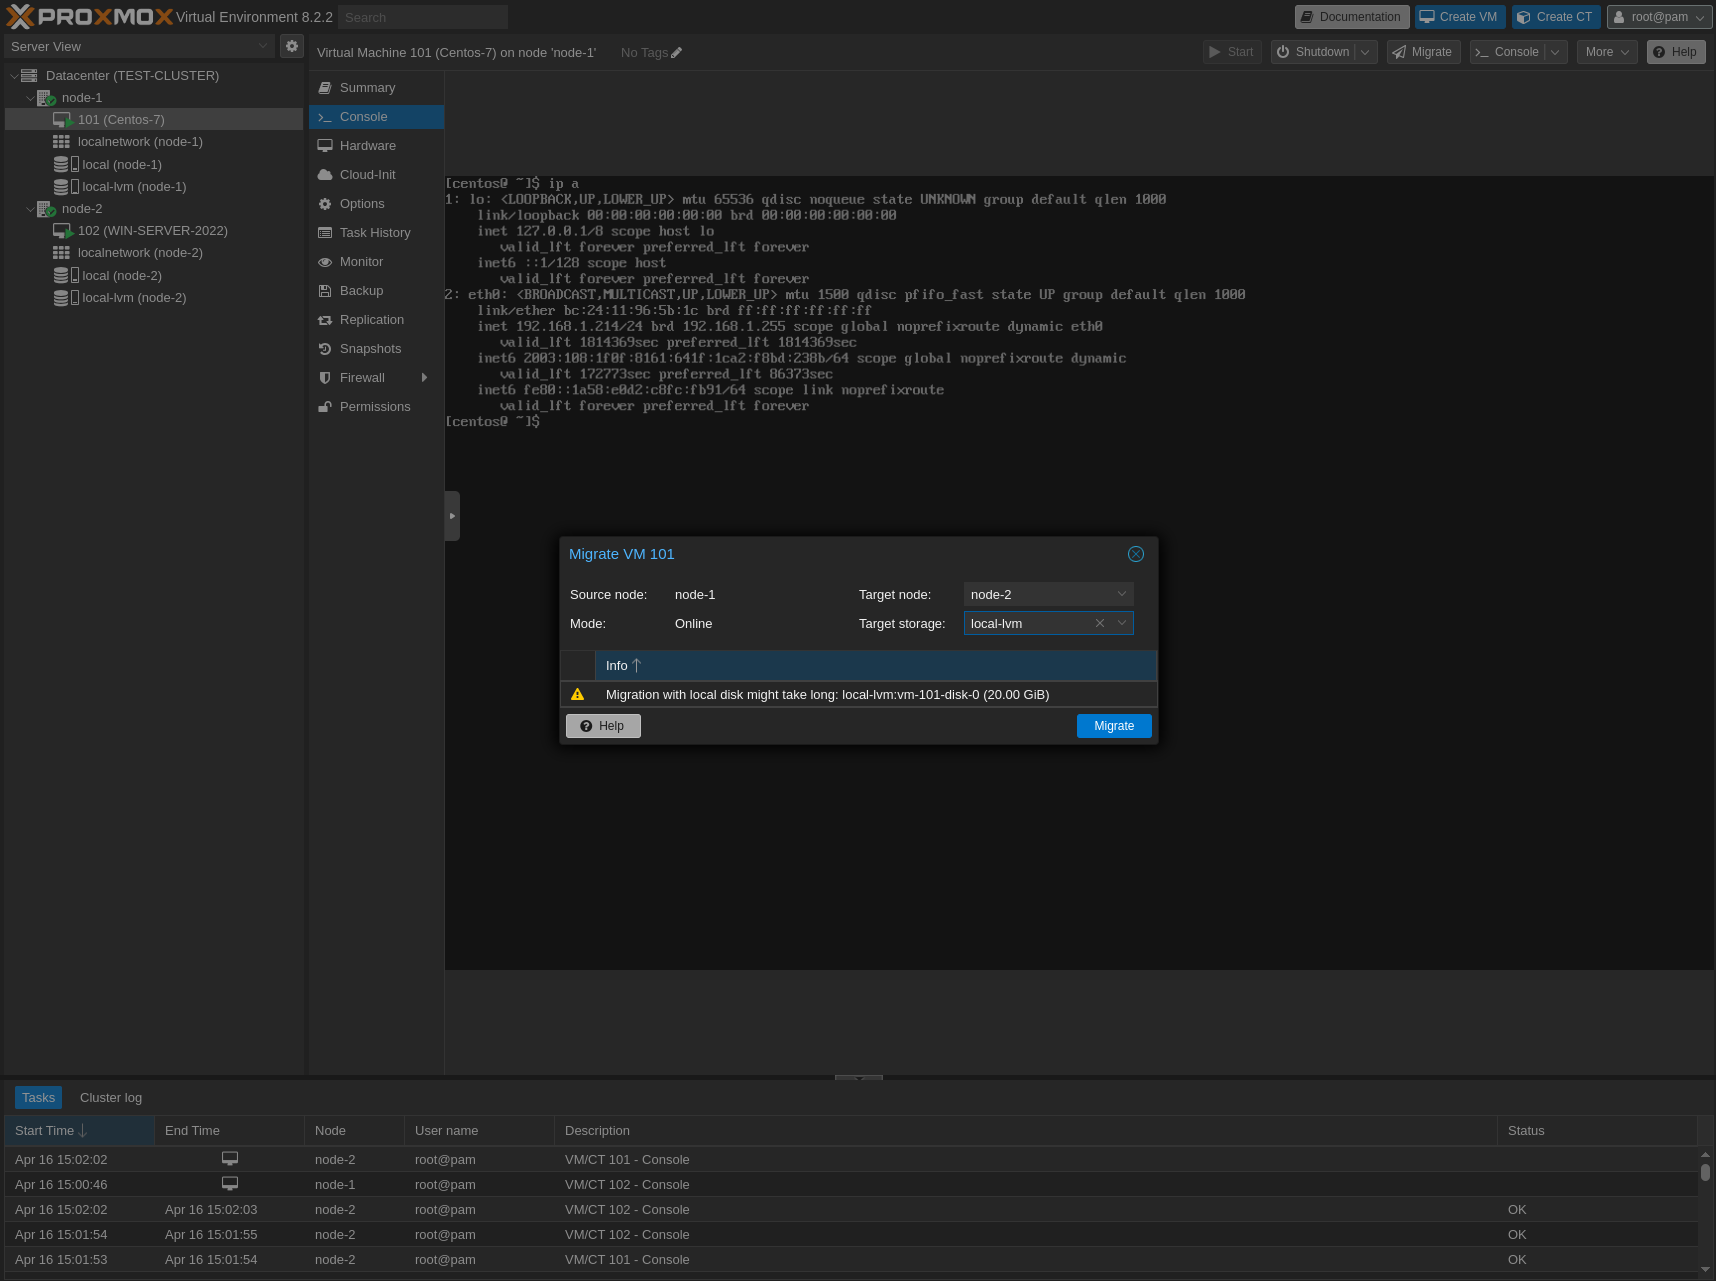Open the Hardware panel for VM 101
1716x1281 pixels.
tap(367, 145)
